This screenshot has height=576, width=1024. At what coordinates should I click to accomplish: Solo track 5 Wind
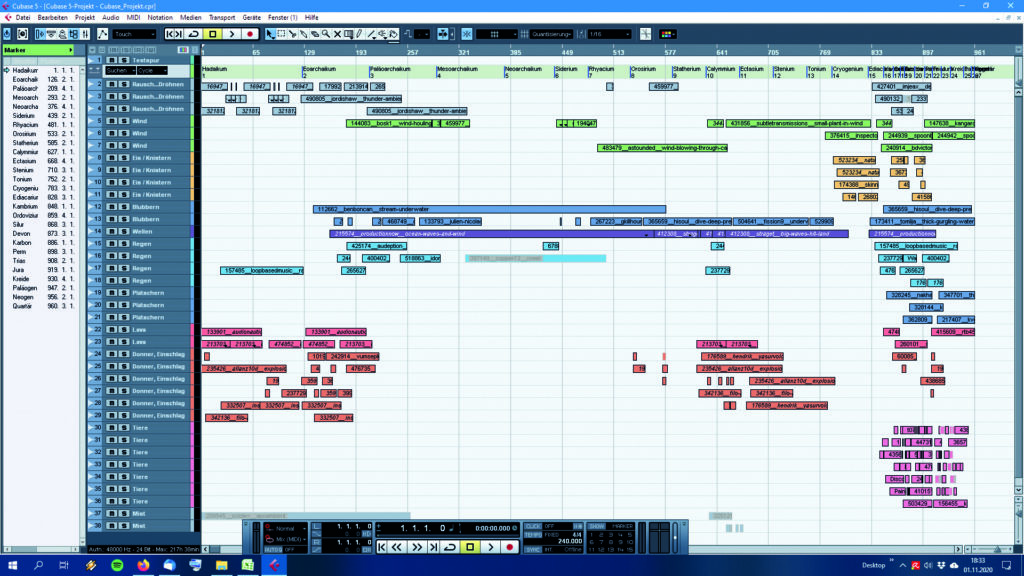tap(123, 121)
